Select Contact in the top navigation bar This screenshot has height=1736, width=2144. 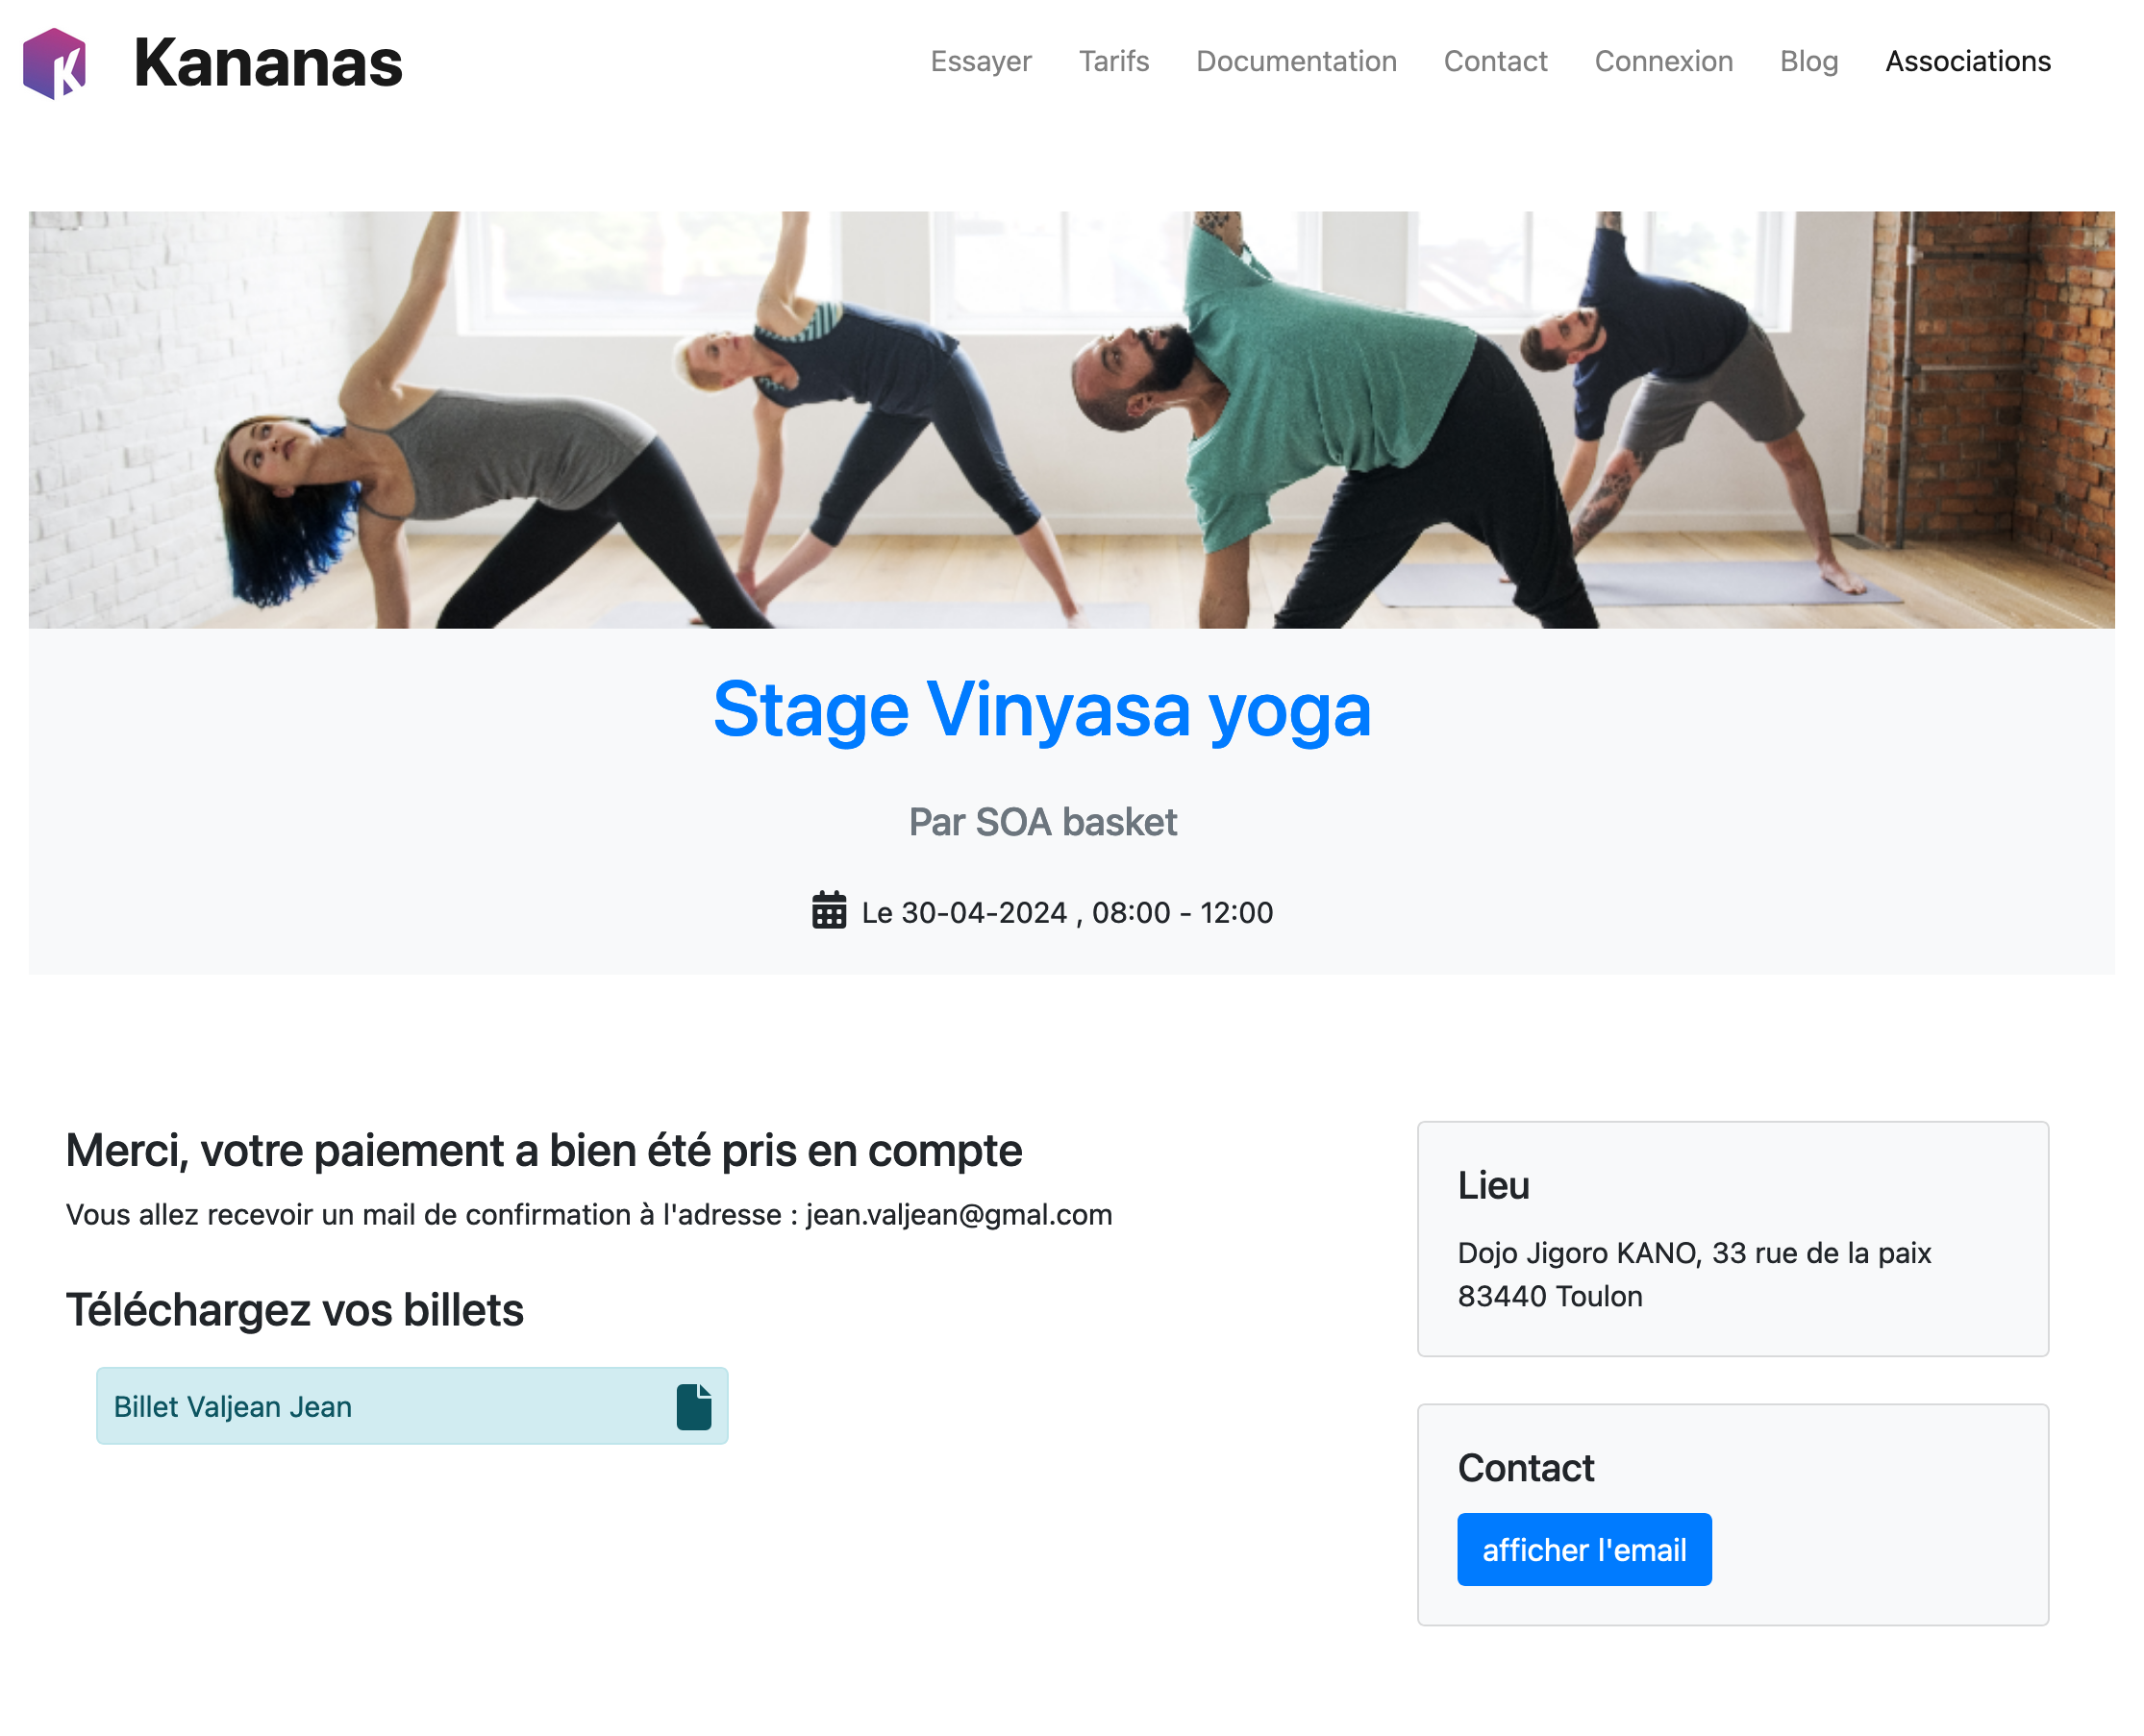point(1494,62)
